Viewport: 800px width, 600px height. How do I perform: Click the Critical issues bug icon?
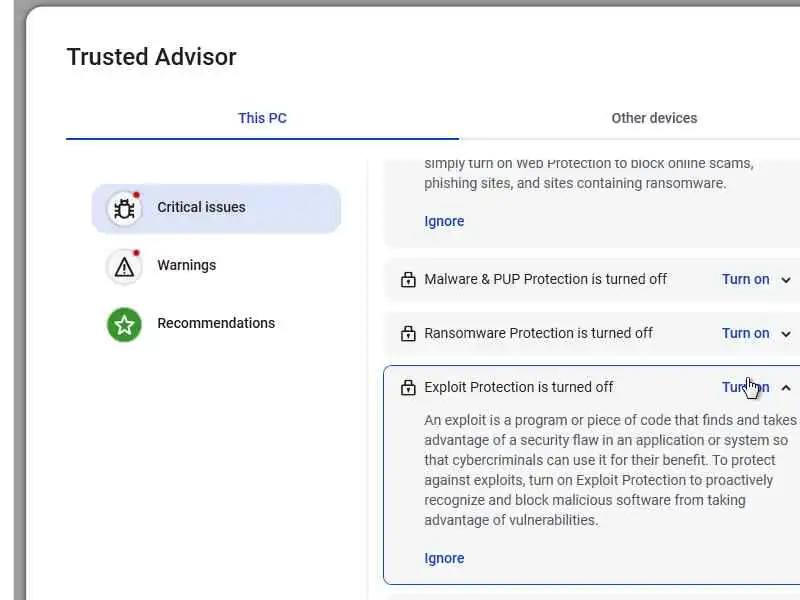point(124,208)
